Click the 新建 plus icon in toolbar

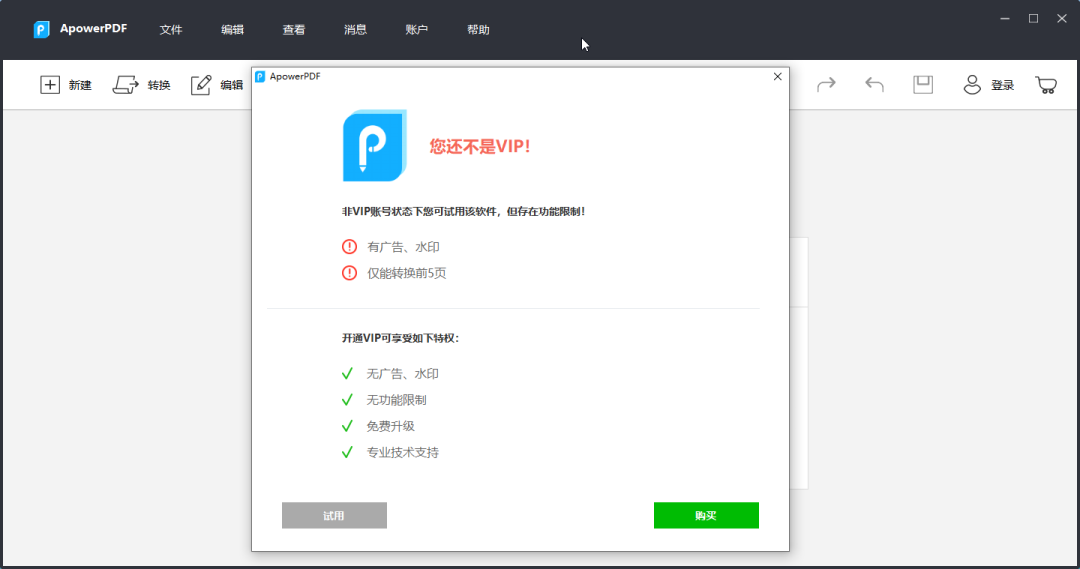pos(50,85)
